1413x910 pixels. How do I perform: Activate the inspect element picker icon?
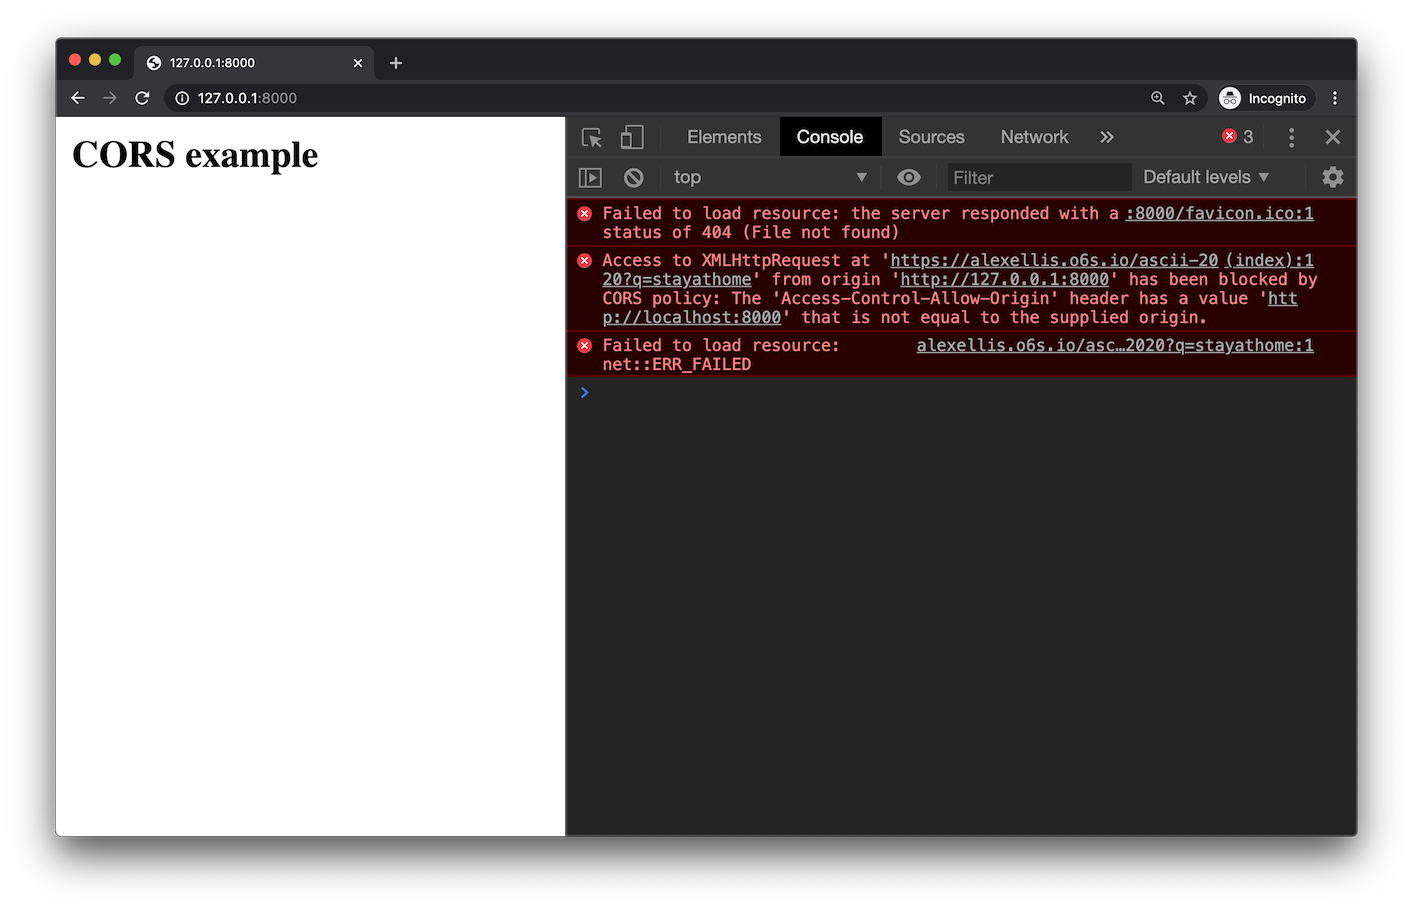pos(591,137)
